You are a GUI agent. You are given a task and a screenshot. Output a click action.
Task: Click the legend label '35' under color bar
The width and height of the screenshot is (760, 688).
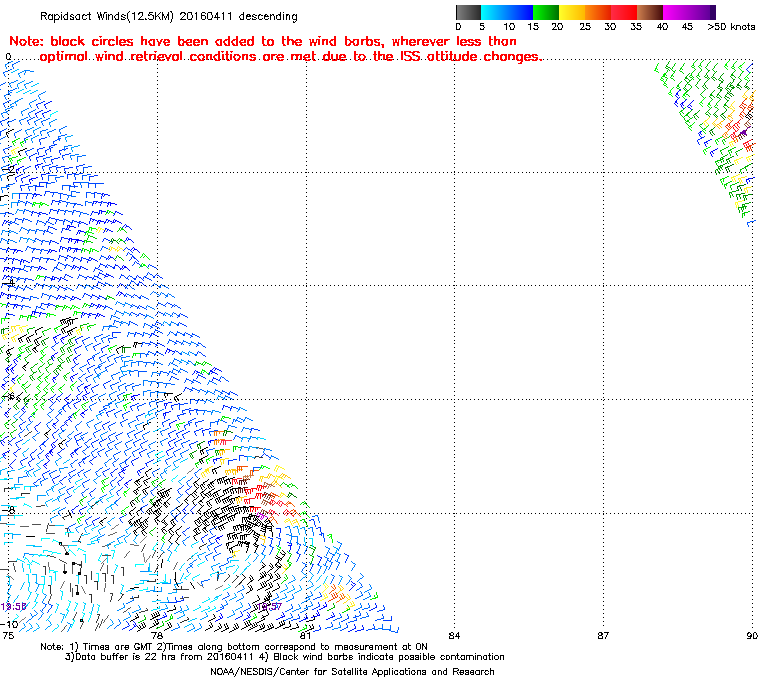point(636,27)
